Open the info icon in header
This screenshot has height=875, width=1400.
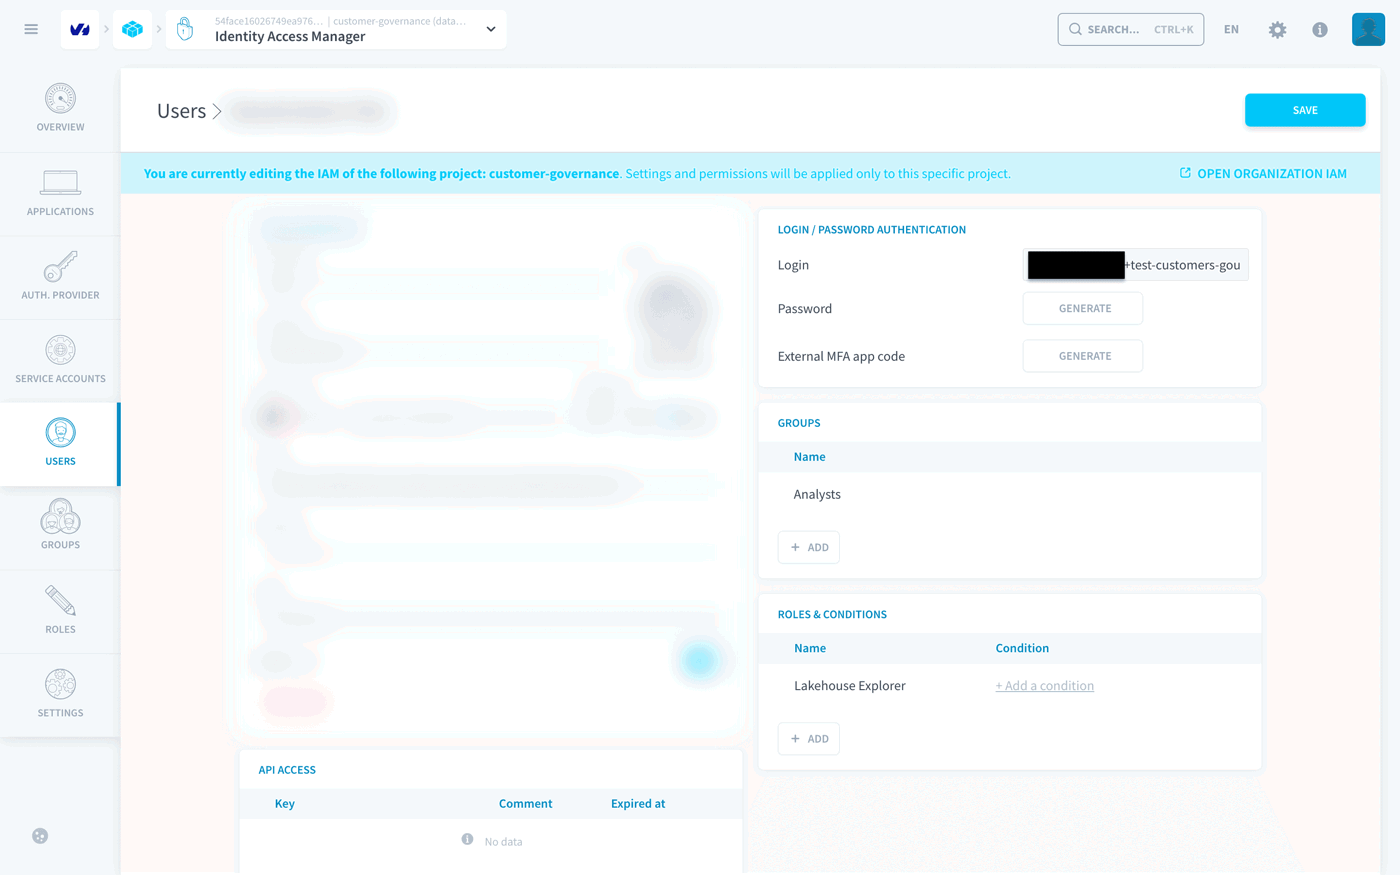click(x=1320, y=30)
